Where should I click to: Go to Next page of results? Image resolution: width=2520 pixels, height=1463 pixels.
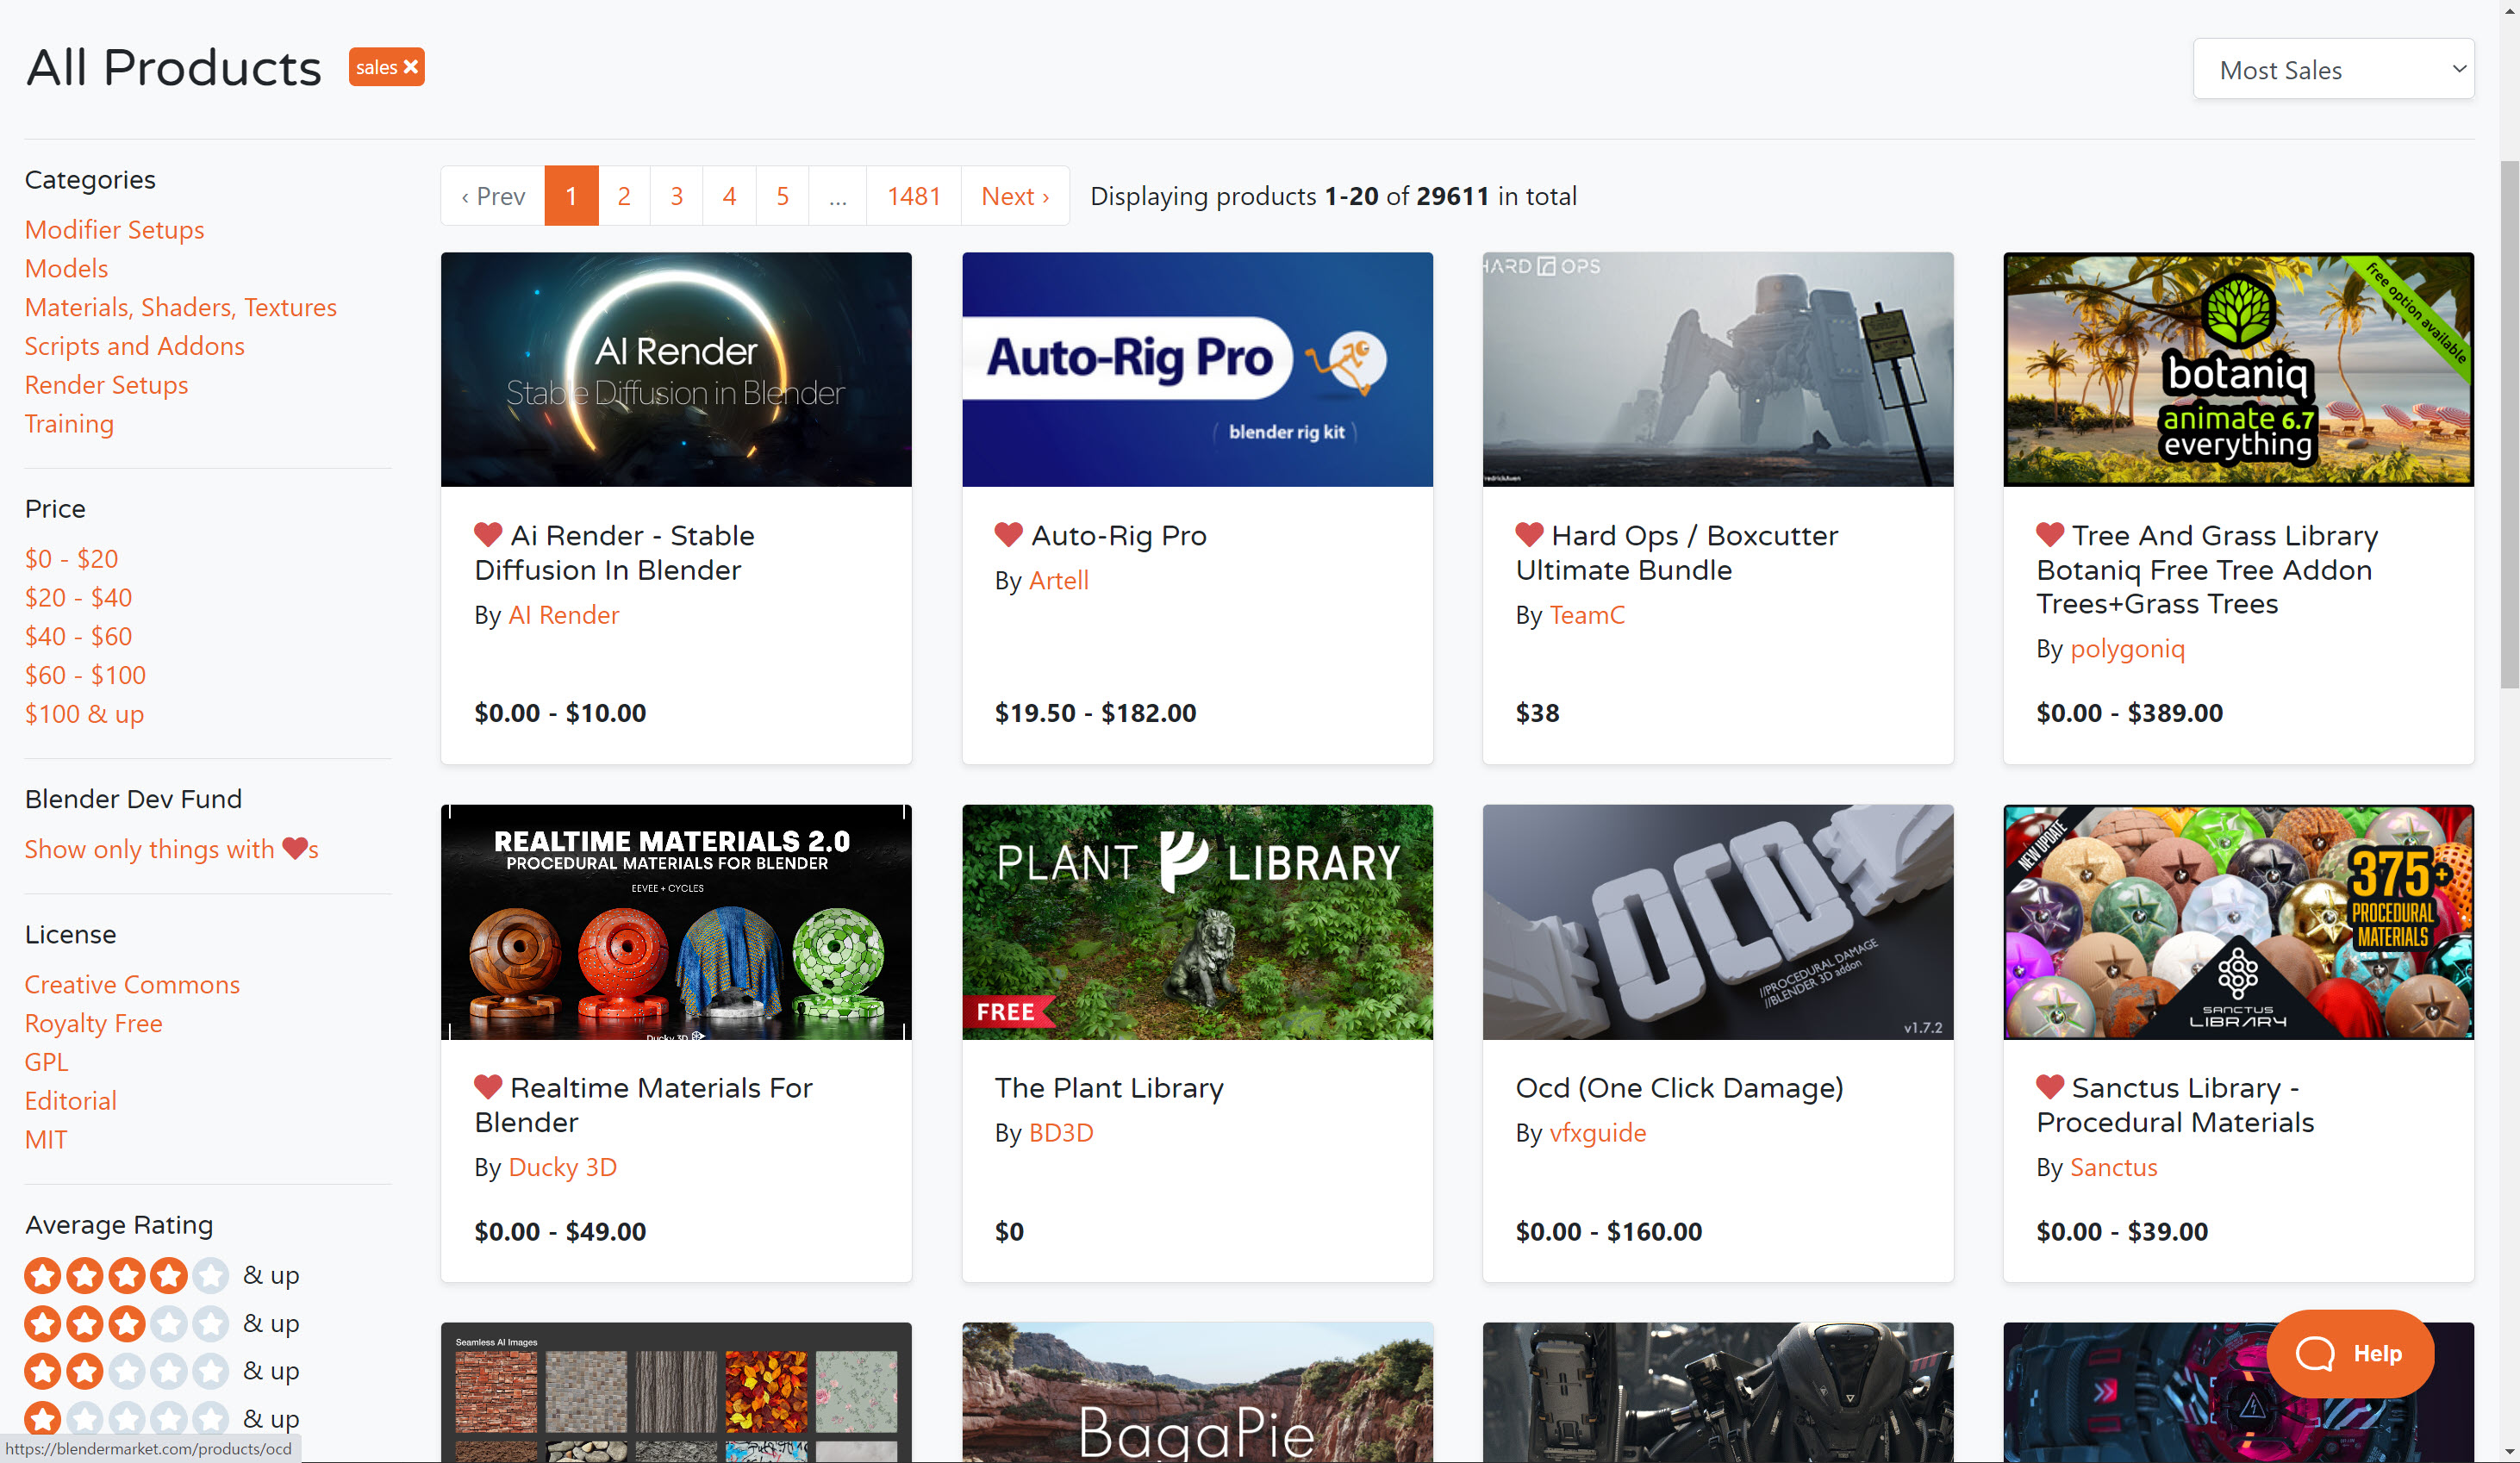1014,196
